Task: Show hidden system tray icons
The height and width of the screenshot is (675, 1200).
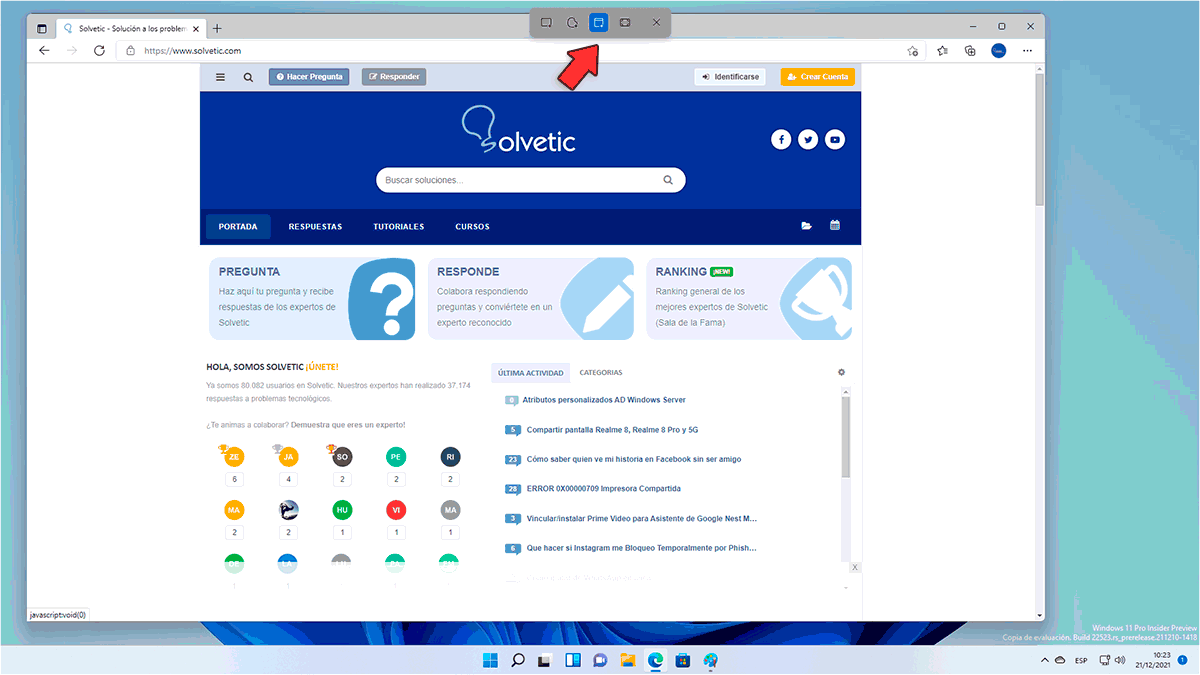Action: pyautogui.click(x=1043, y=661)
